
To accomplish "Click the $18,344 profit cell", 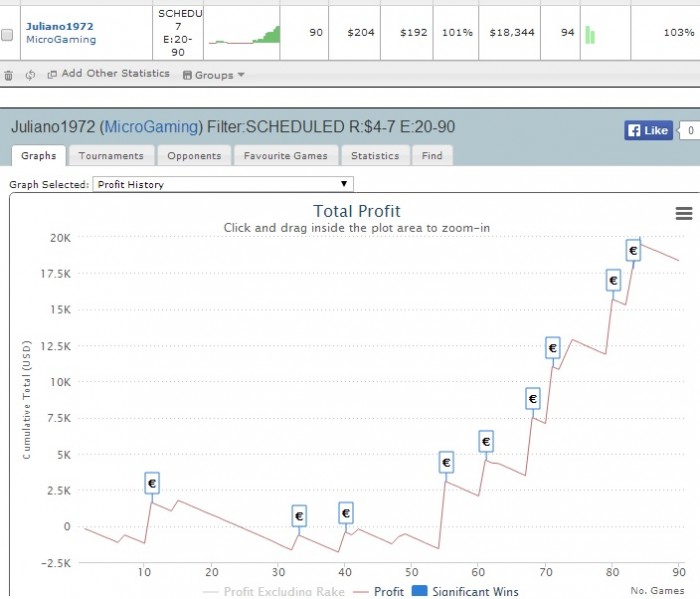I will 512,33.
